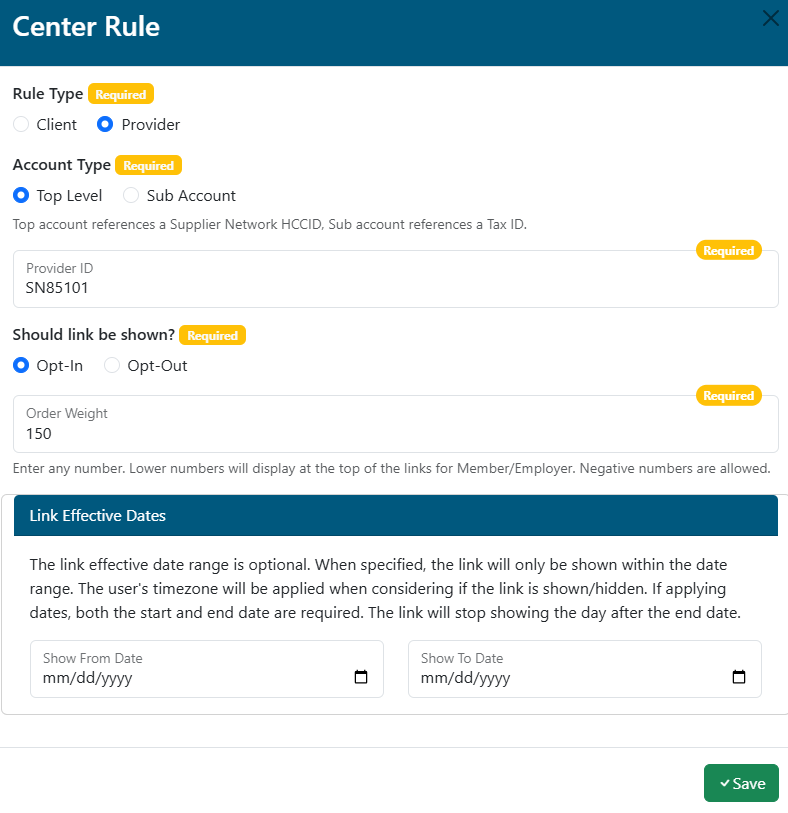Click the Required badge on Order Weight

(728, 396)
